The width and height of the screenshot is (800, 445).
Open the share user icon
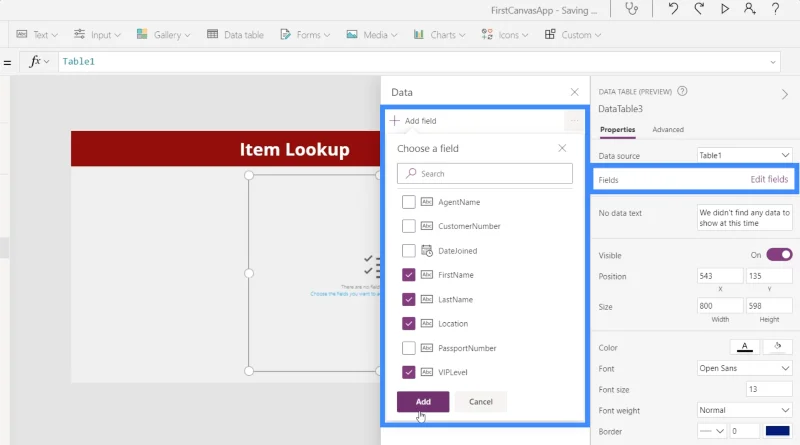(749, 9)
